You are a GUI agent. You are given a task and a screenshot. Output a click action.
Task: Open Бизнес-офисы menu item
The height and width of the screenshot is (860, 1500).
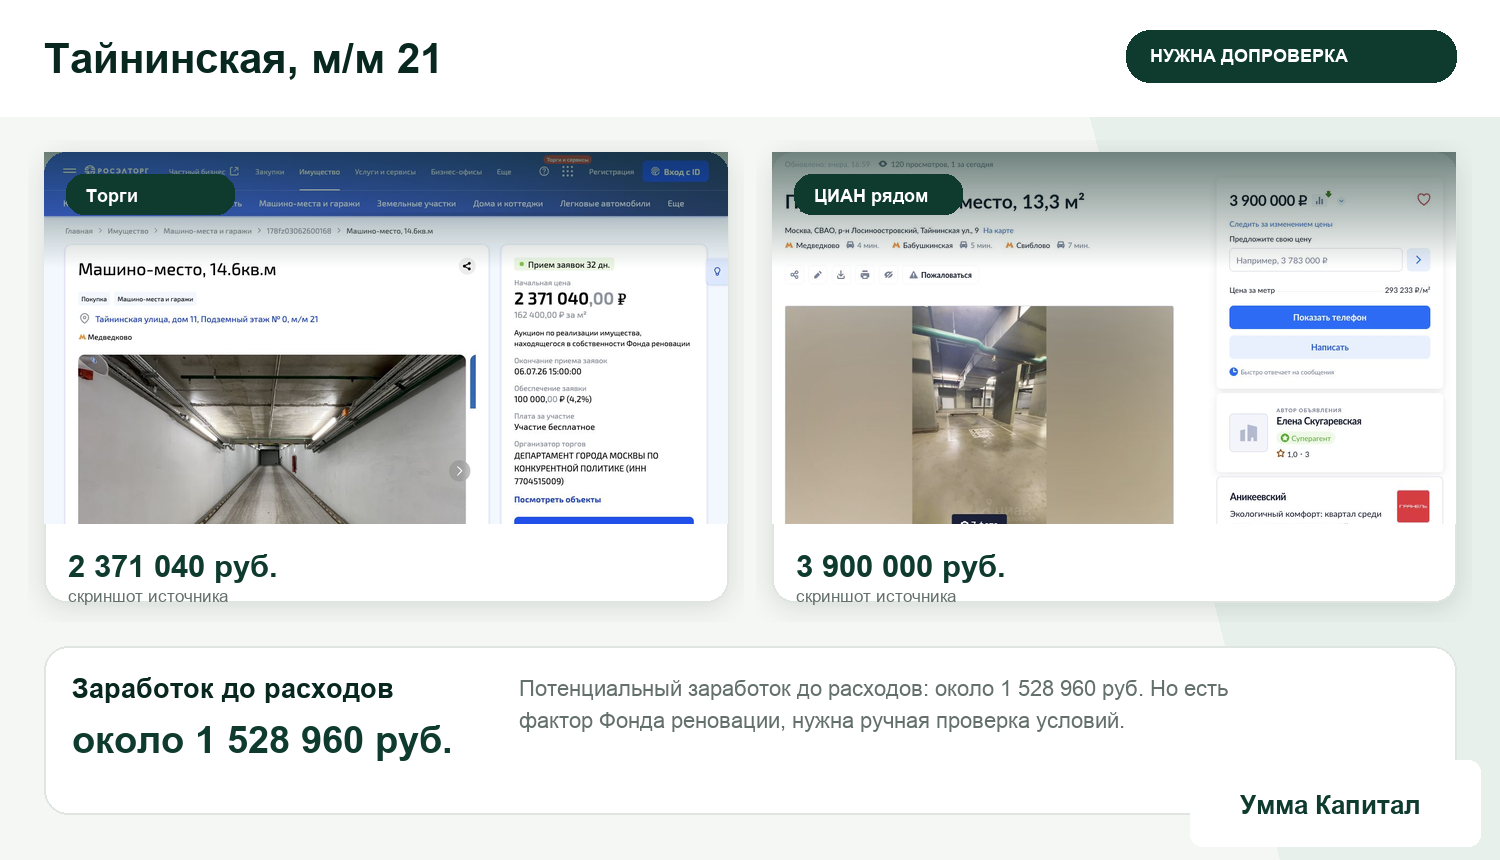456,172
